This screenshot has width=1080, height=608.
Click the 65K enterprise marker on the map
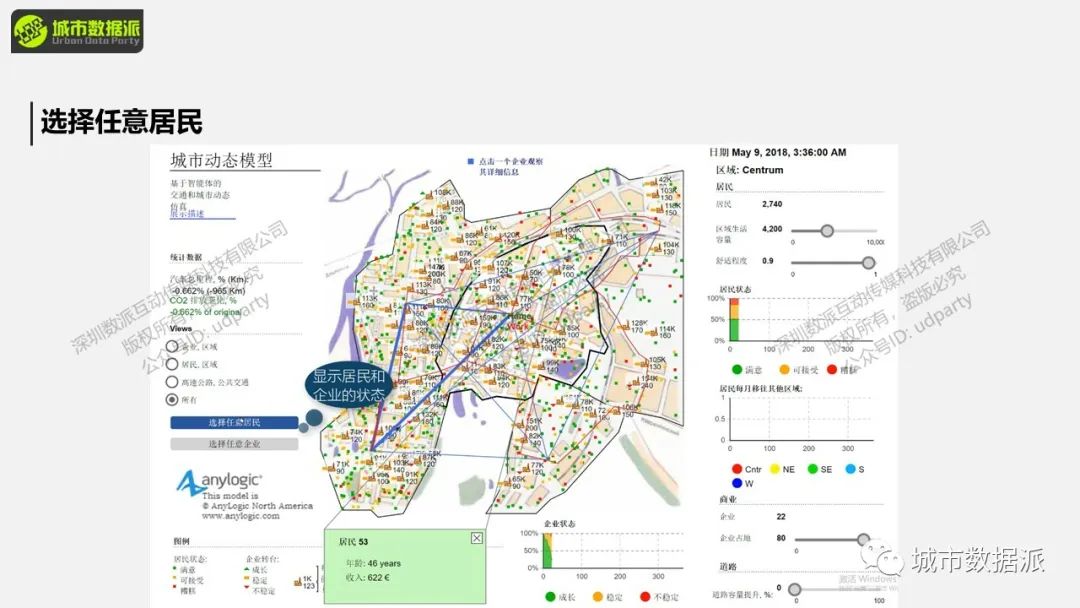[510, 481]
